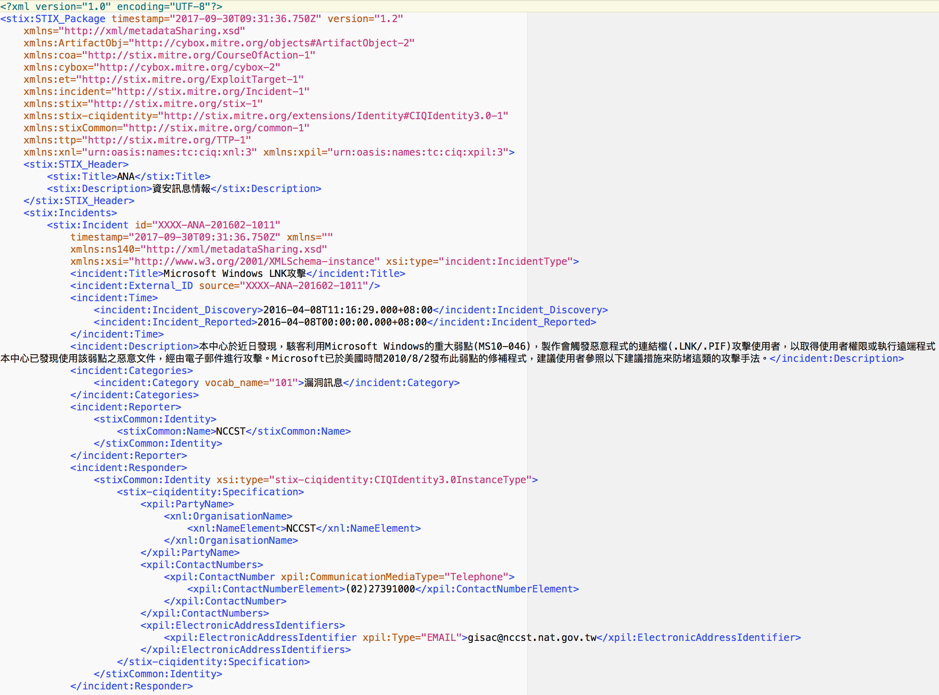This screenshot has width=939, height=695.
Task: Click phone number (02)27391000
Action: coord(380,589)
